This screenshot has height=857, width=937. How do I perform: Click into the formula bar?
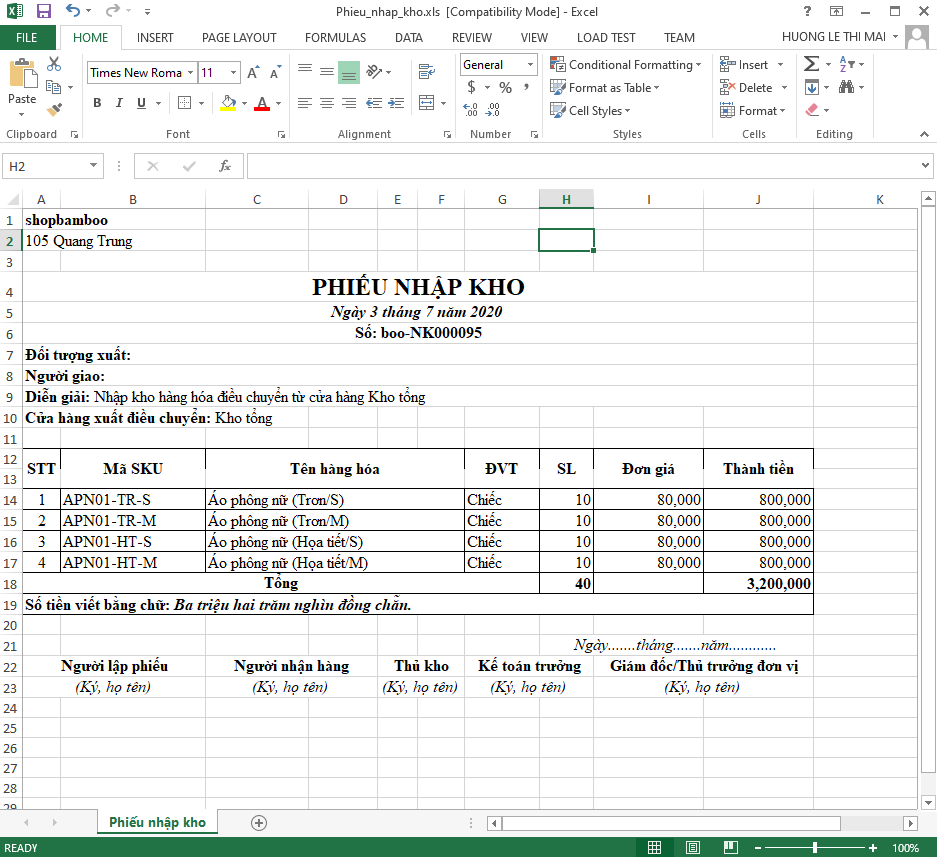pyautogui.click(x=584, y=166)
